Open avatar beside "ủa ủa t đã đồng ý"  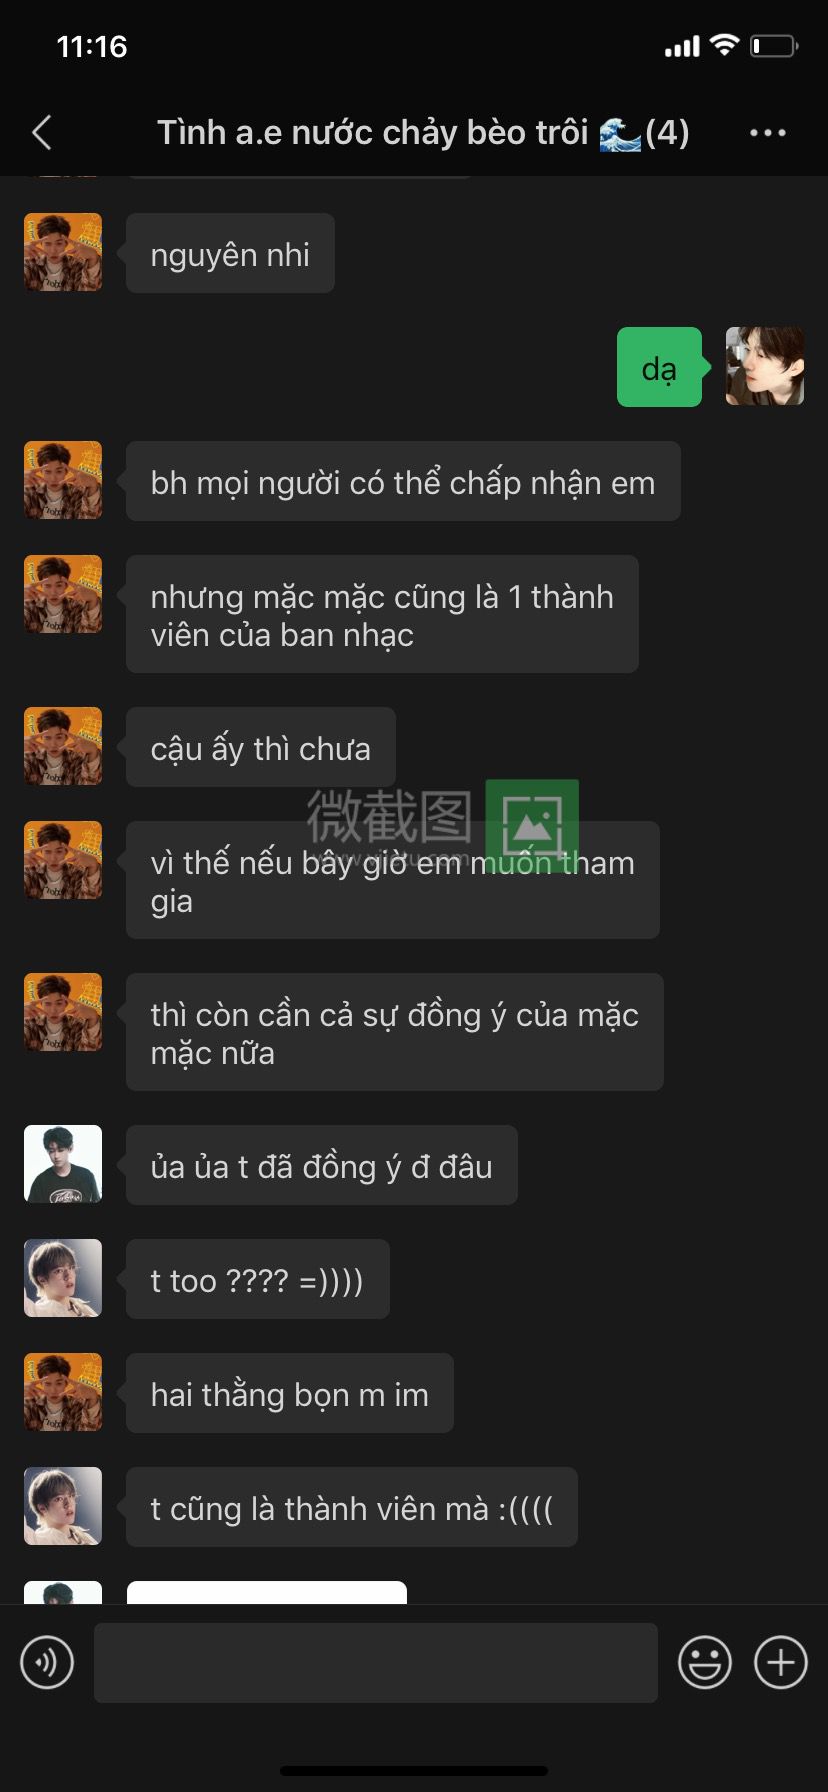pyautogui.click(x=63, y=1164)
